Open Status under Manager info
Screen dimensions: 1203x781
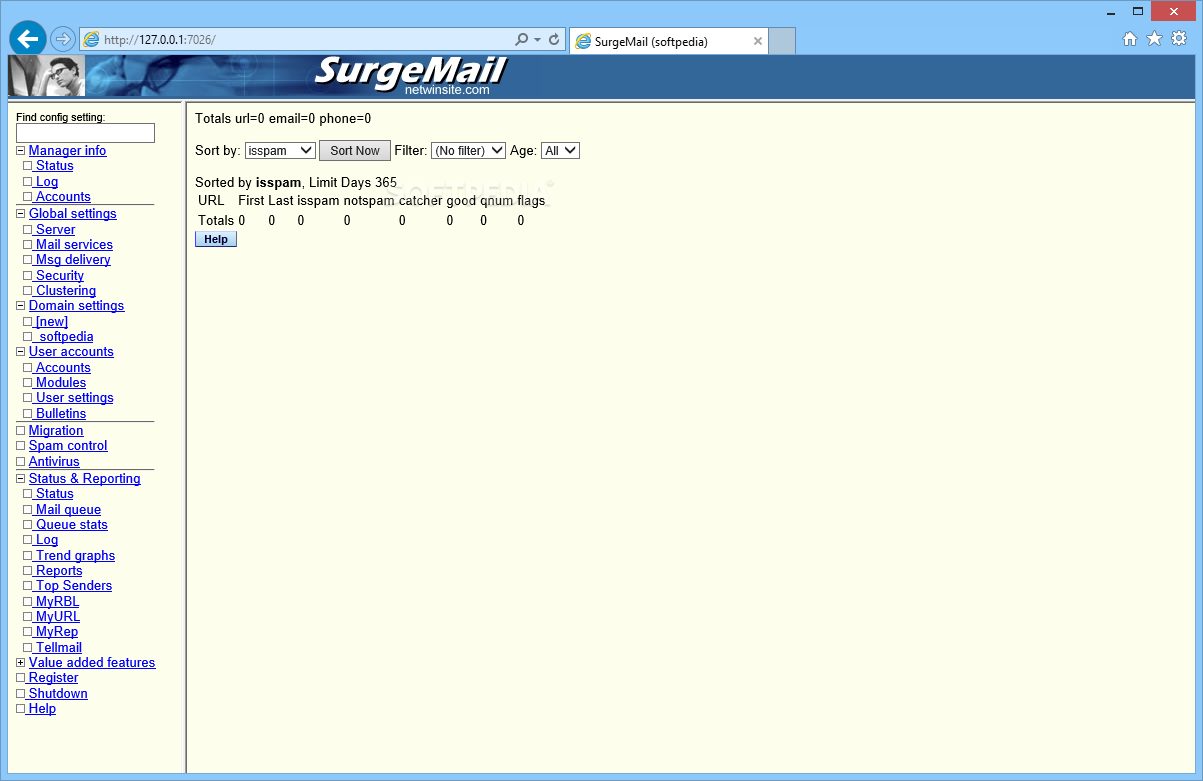(54, 166)
